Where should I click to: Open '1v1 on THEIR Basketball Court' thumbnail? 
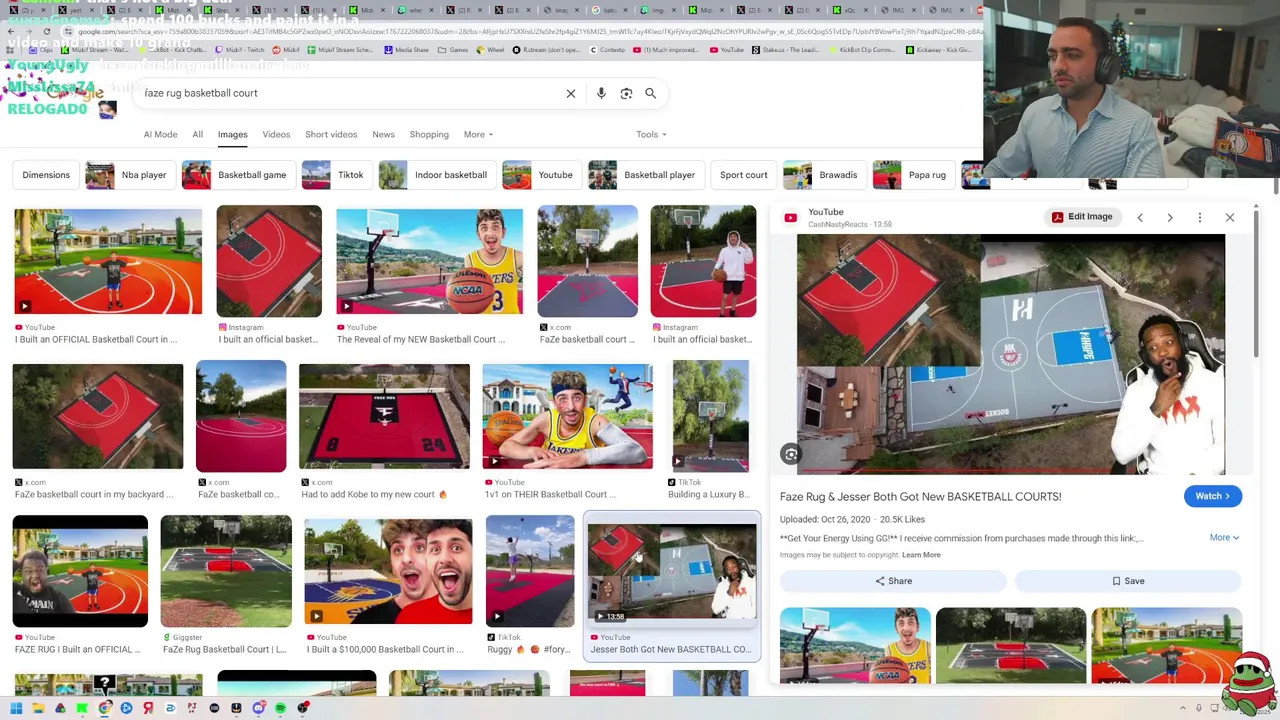click(567, 416)
